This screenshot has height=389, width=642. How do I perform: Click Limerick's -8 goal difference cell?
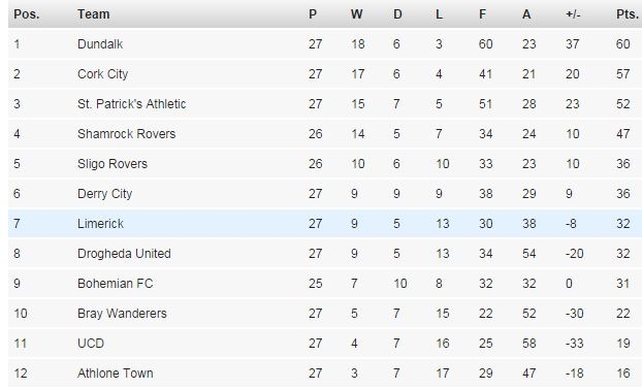pos(571,224)
